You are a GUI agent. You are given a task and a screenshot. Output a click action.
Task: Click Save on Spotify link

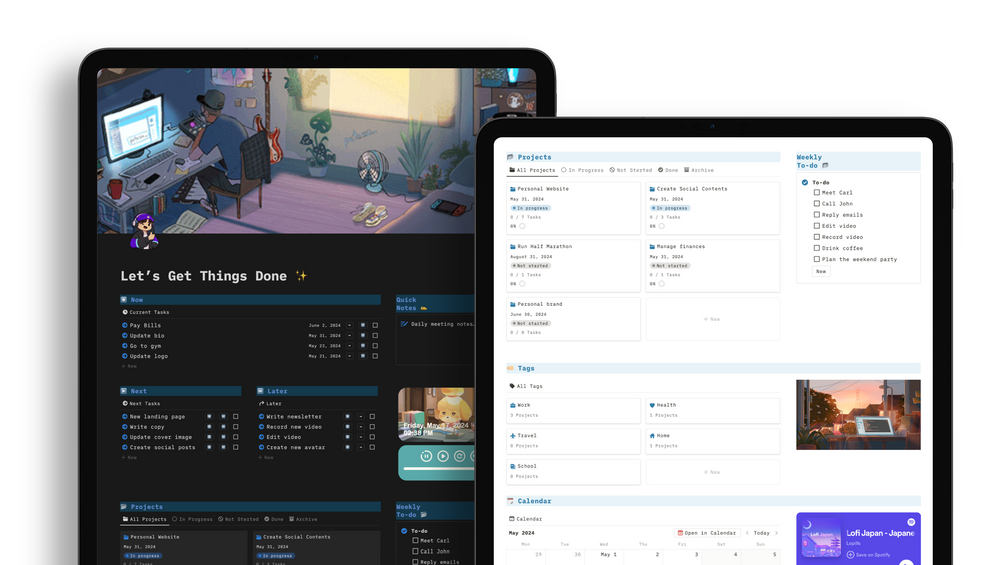coord(868,555)
